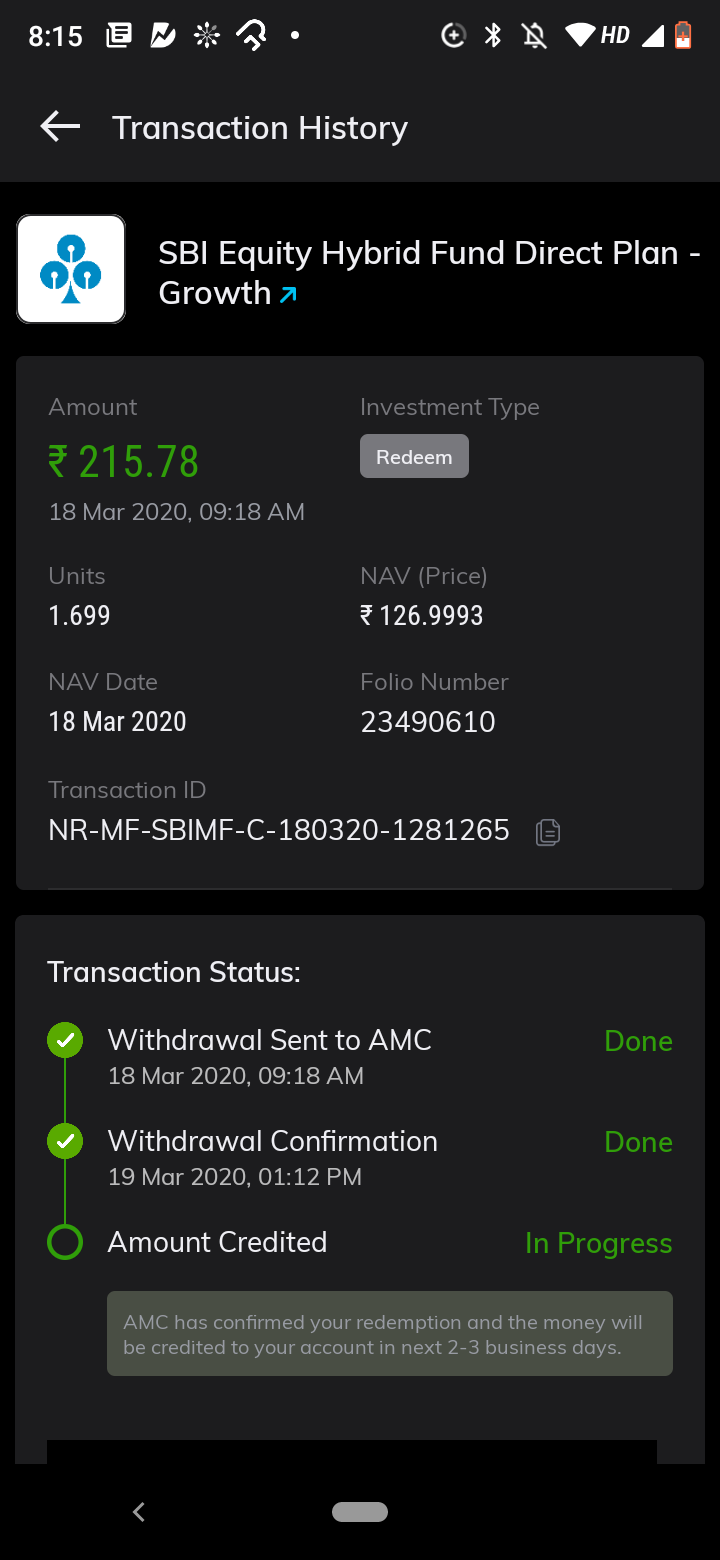720x1560 pixels.
Task: Tap the AMC redemption info message
Action: click(389, 1334)
